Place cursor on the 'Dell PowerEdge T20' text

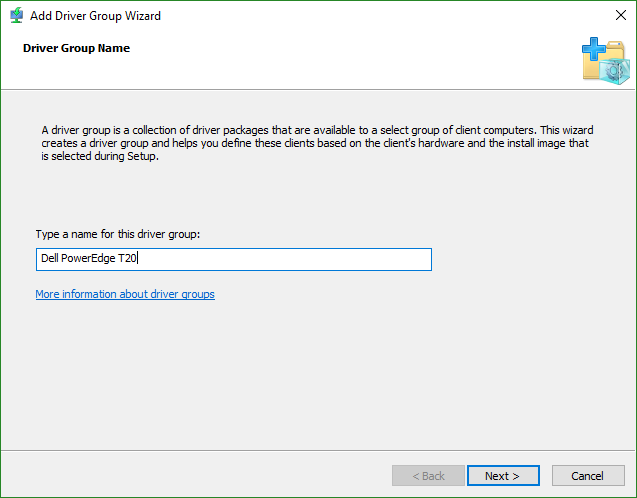click(89, 258)
